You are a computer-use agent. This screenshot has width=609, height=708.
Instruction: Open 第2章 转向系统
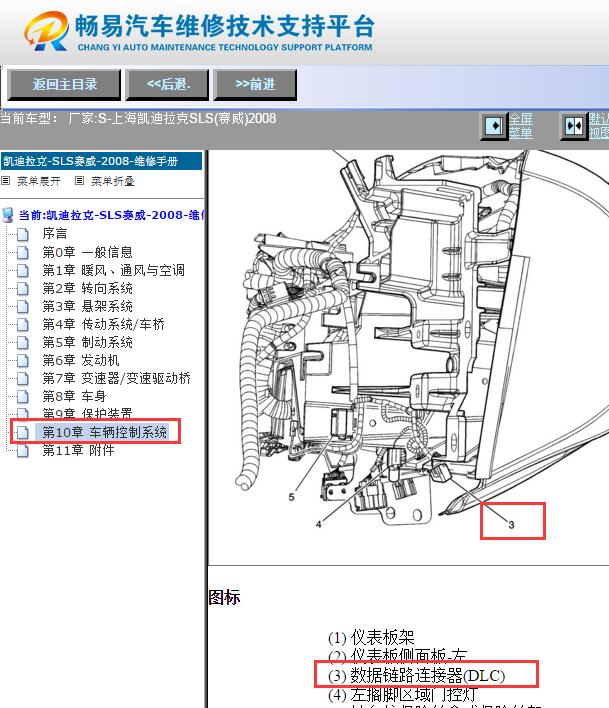87,288
